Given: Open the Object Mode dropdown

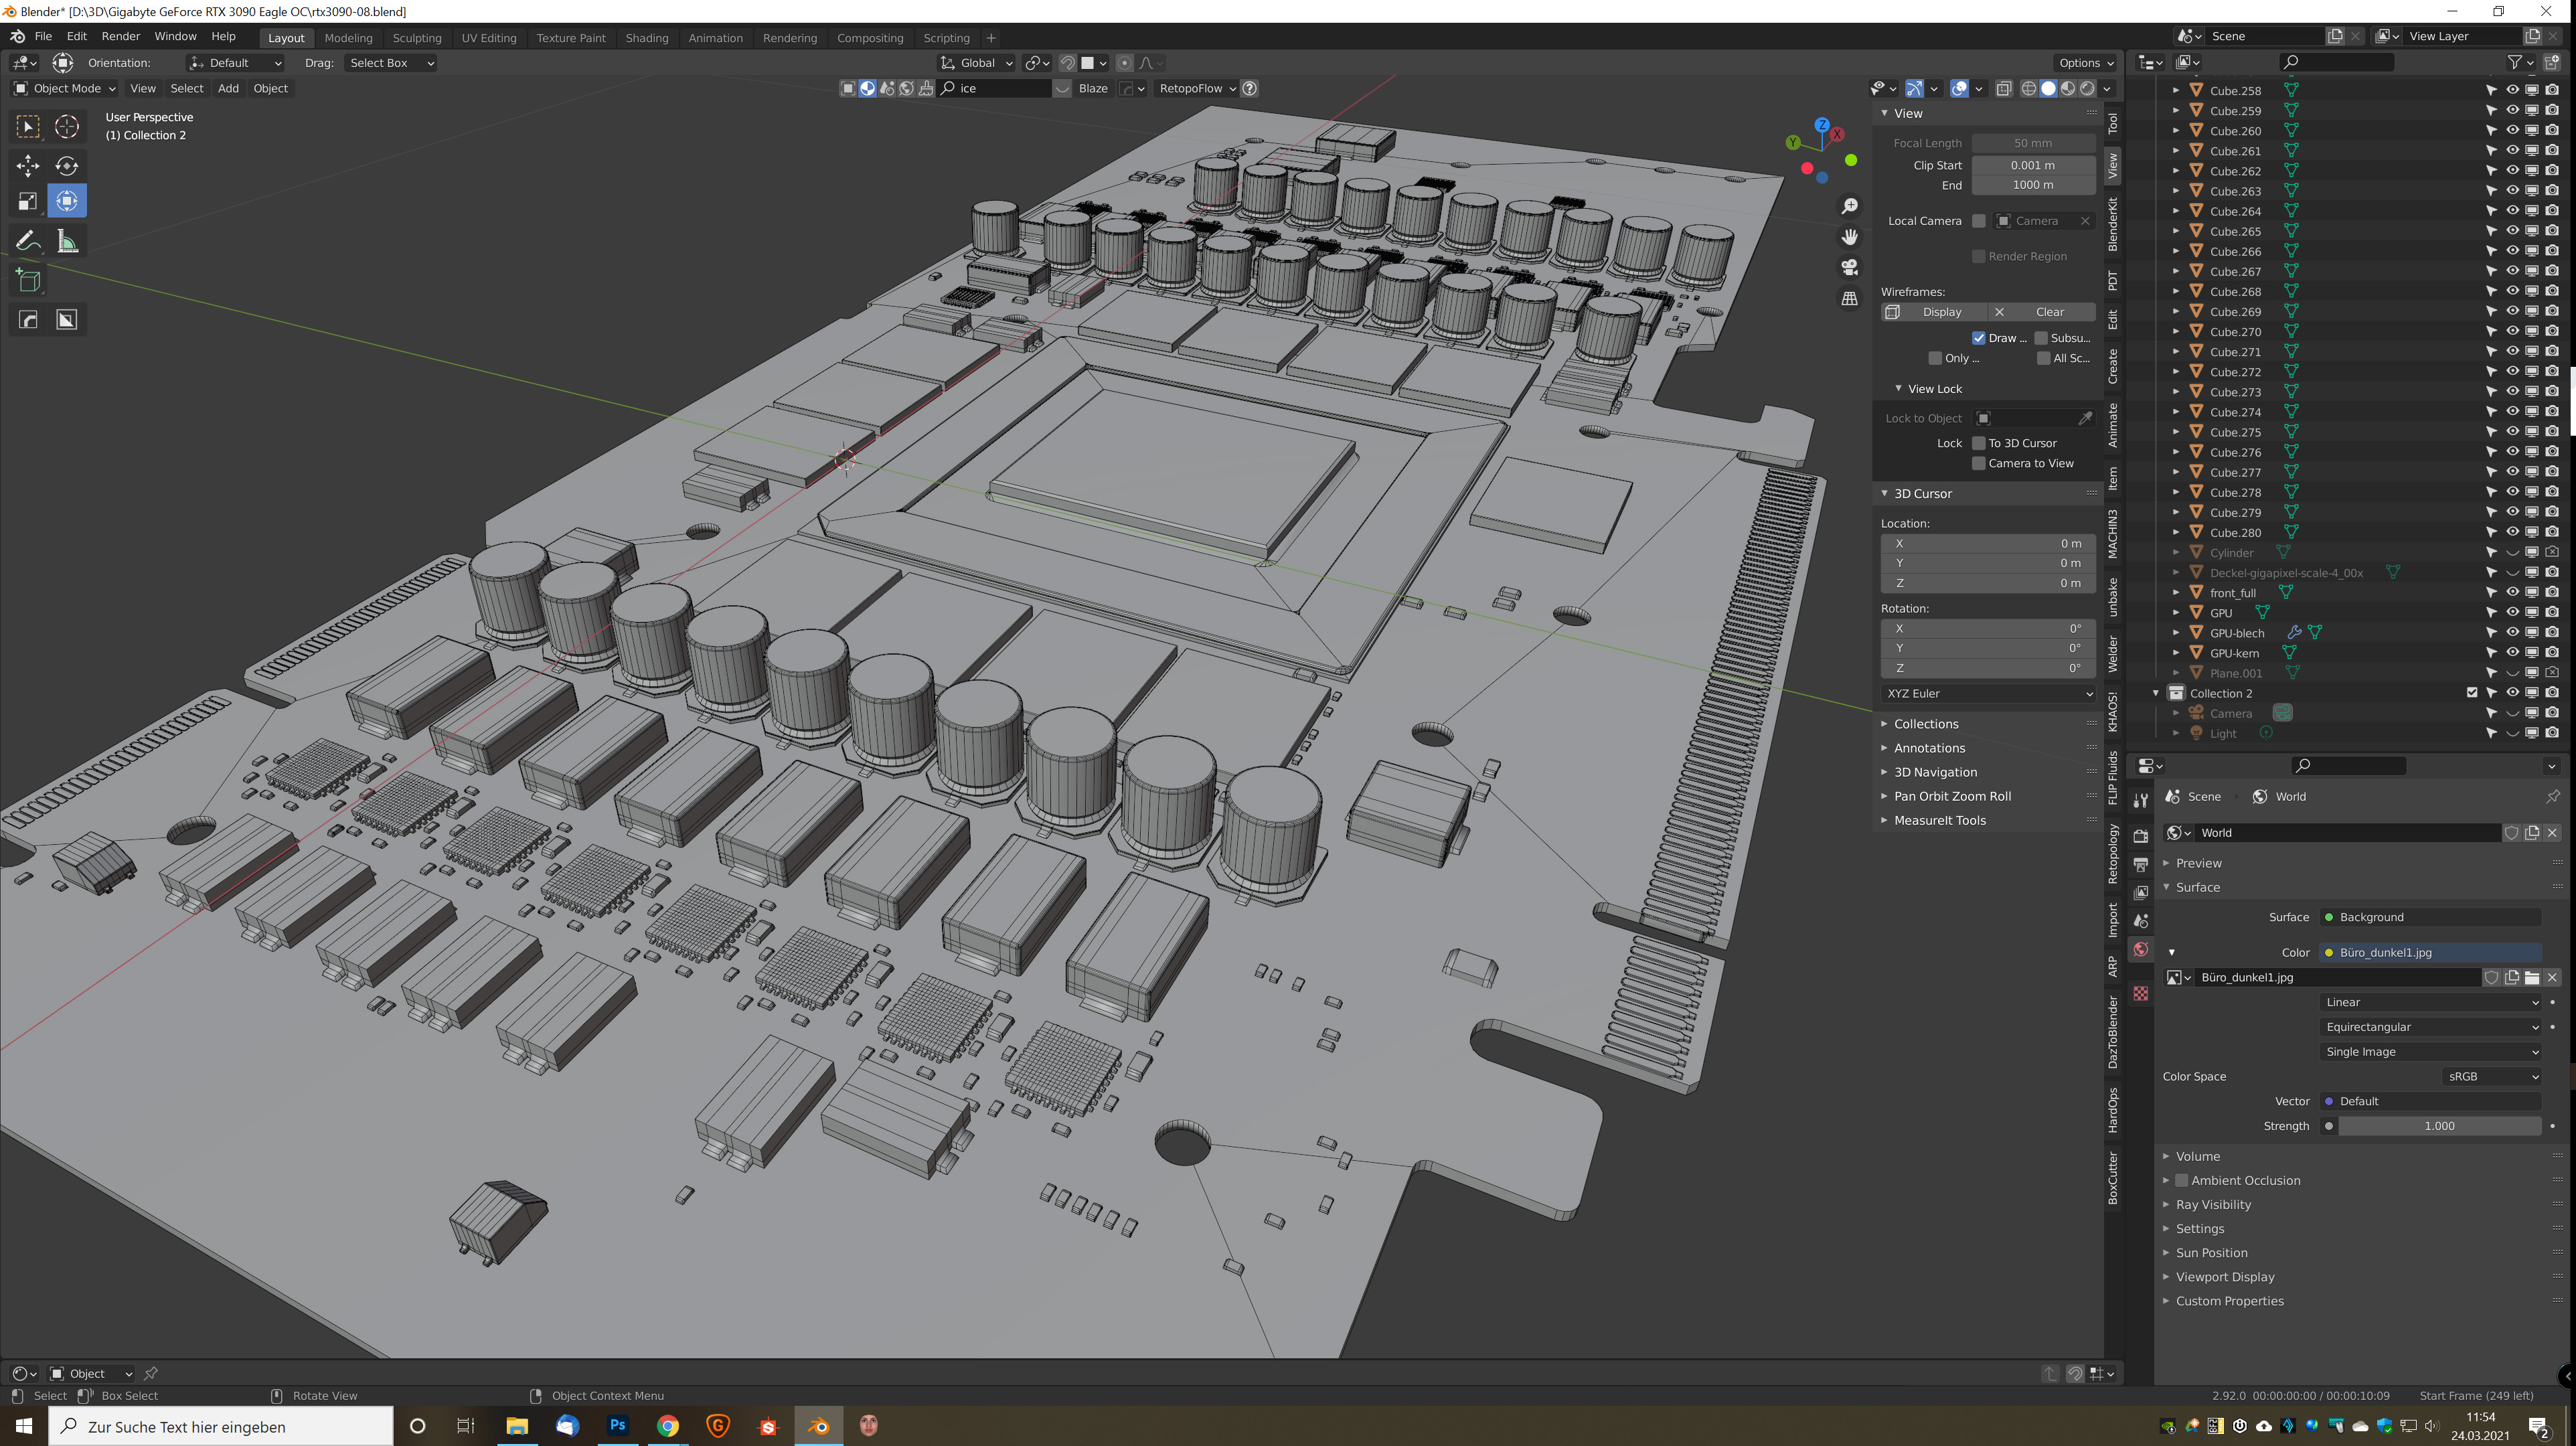Looking at the screenshot, I should [65, 88].
